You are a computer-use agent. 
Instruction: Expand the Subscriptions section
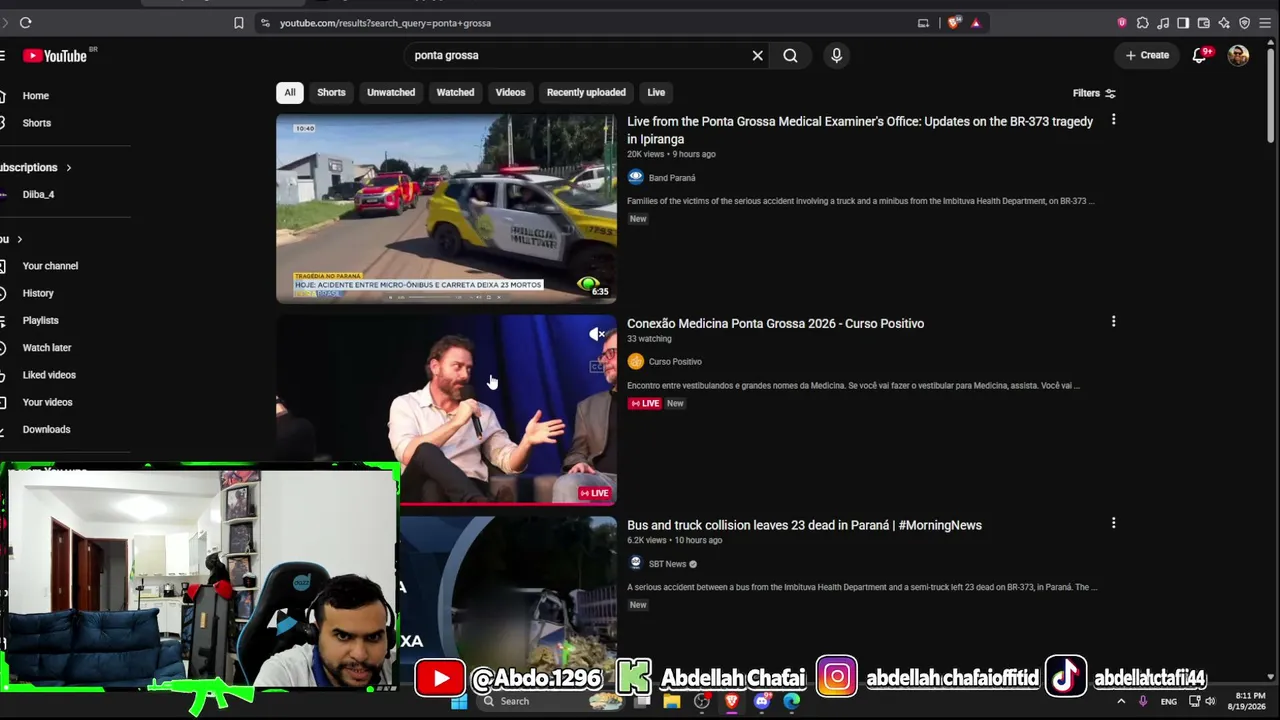tap(36, 167)
